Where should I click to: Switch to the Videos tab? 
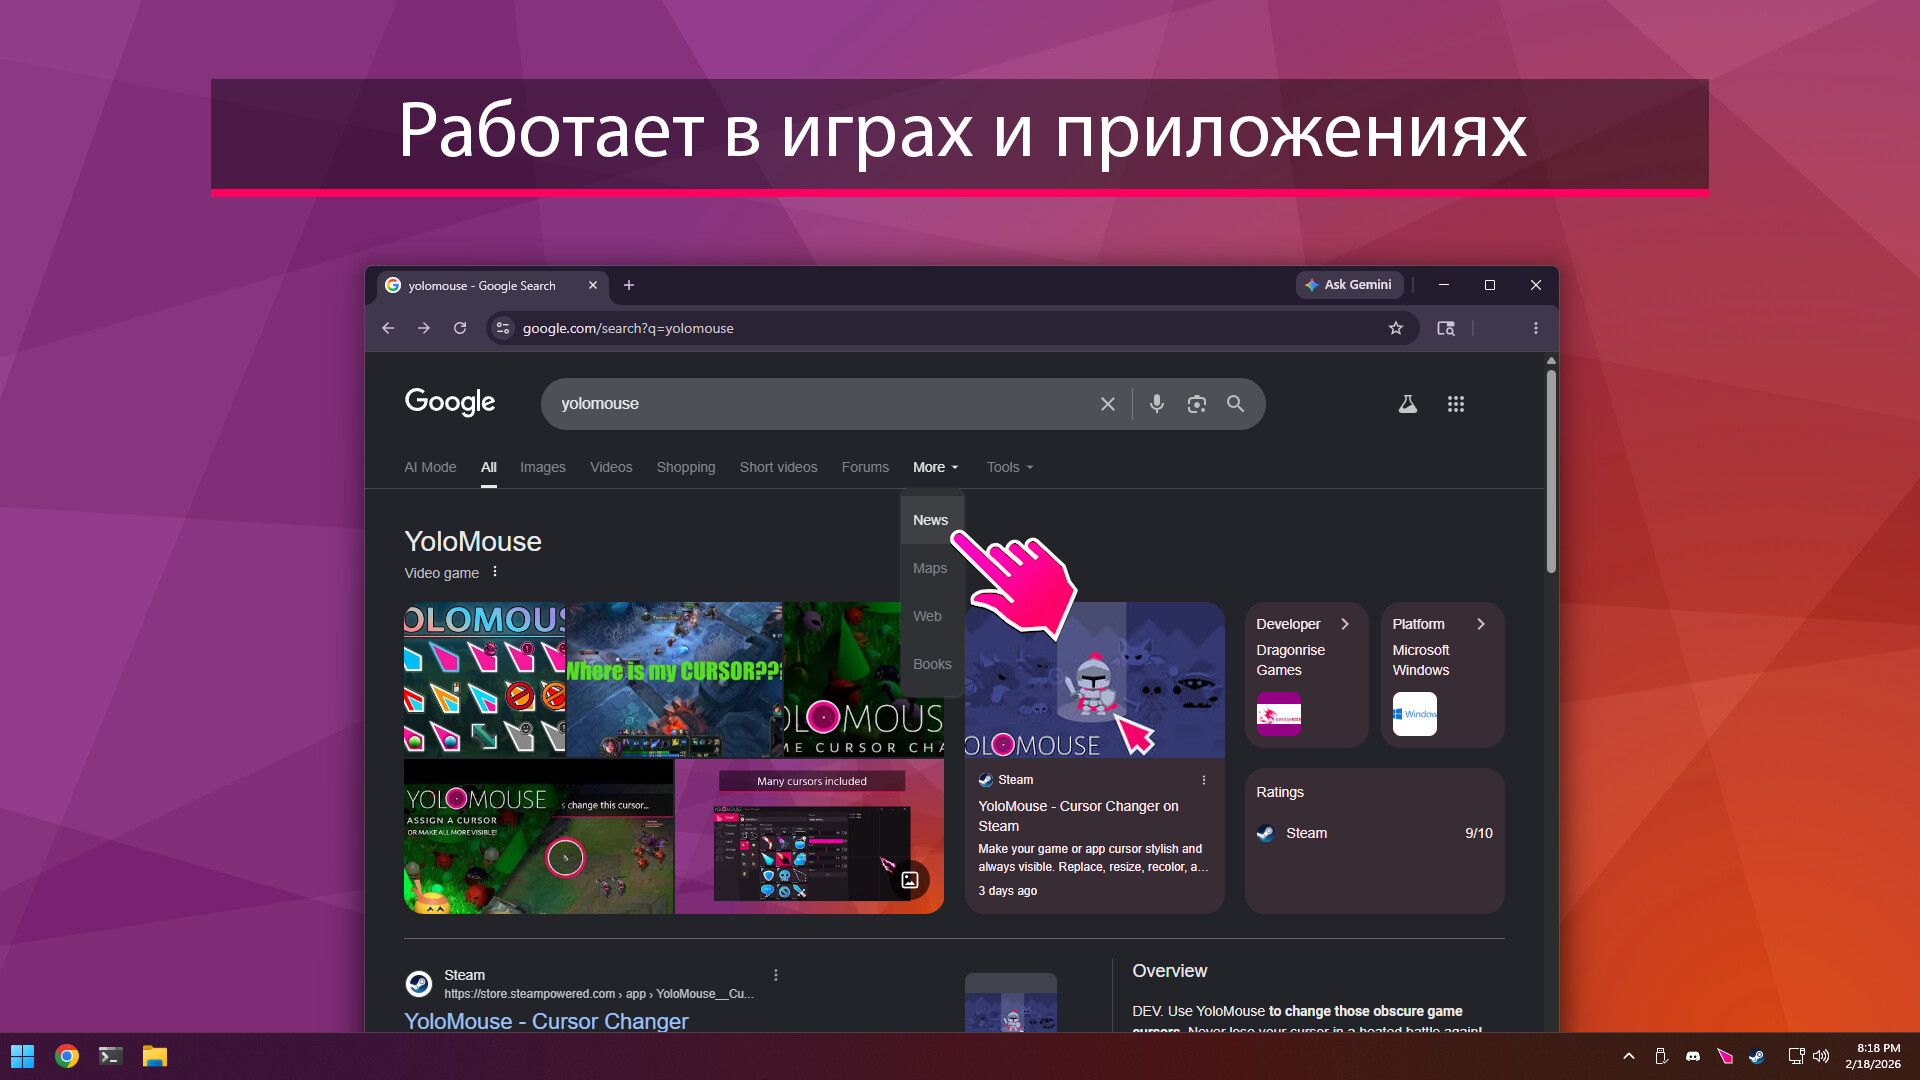pyautogui.click(x=611, y=467)
